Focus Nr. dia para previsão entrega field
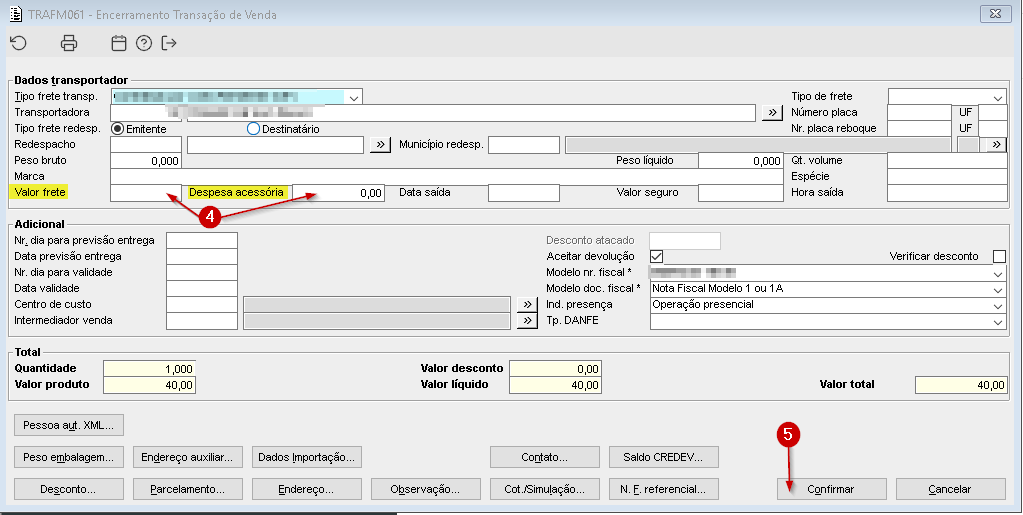The height and width of the screenshot is (515, 1023). tap(202, 240)
